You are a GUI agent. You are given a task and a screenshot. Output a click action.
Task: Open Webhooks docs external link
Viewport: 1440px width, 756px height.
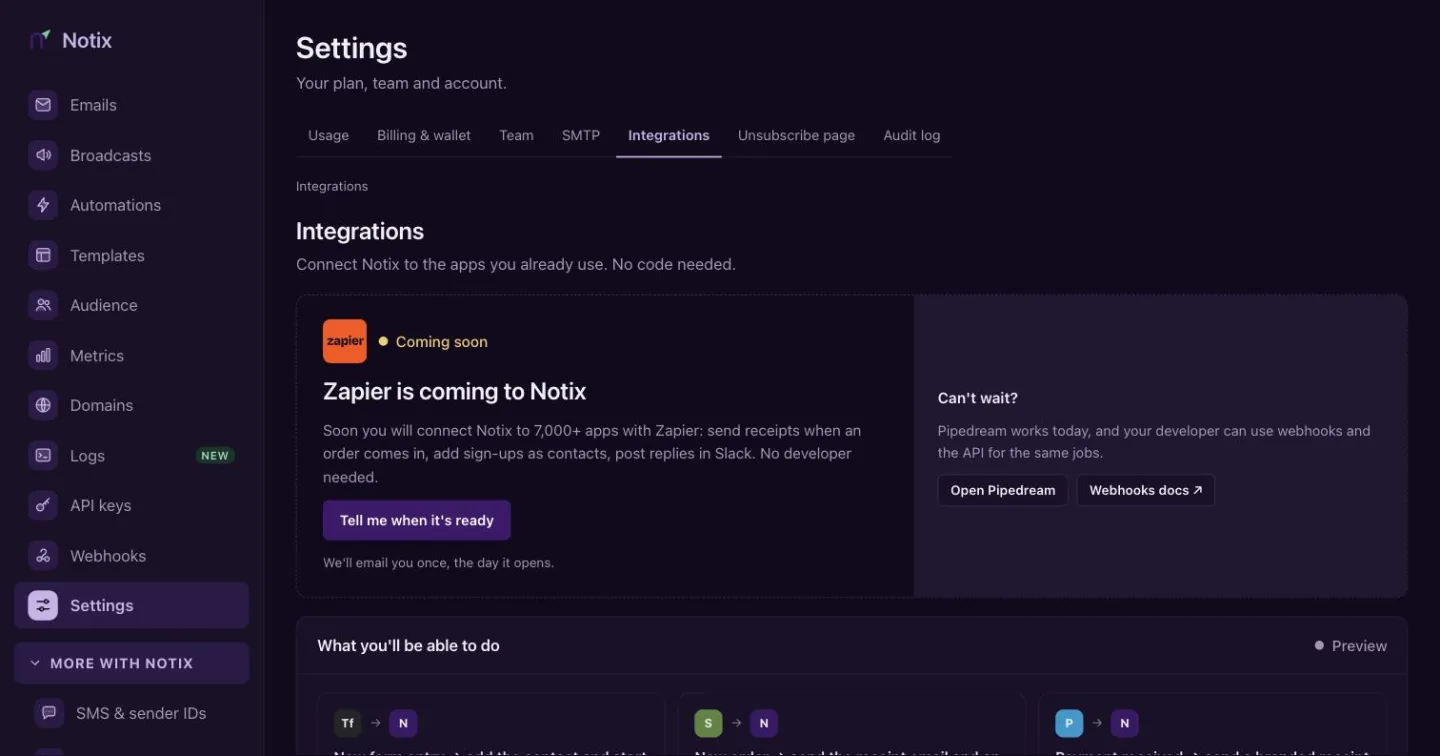(1146, 490)
